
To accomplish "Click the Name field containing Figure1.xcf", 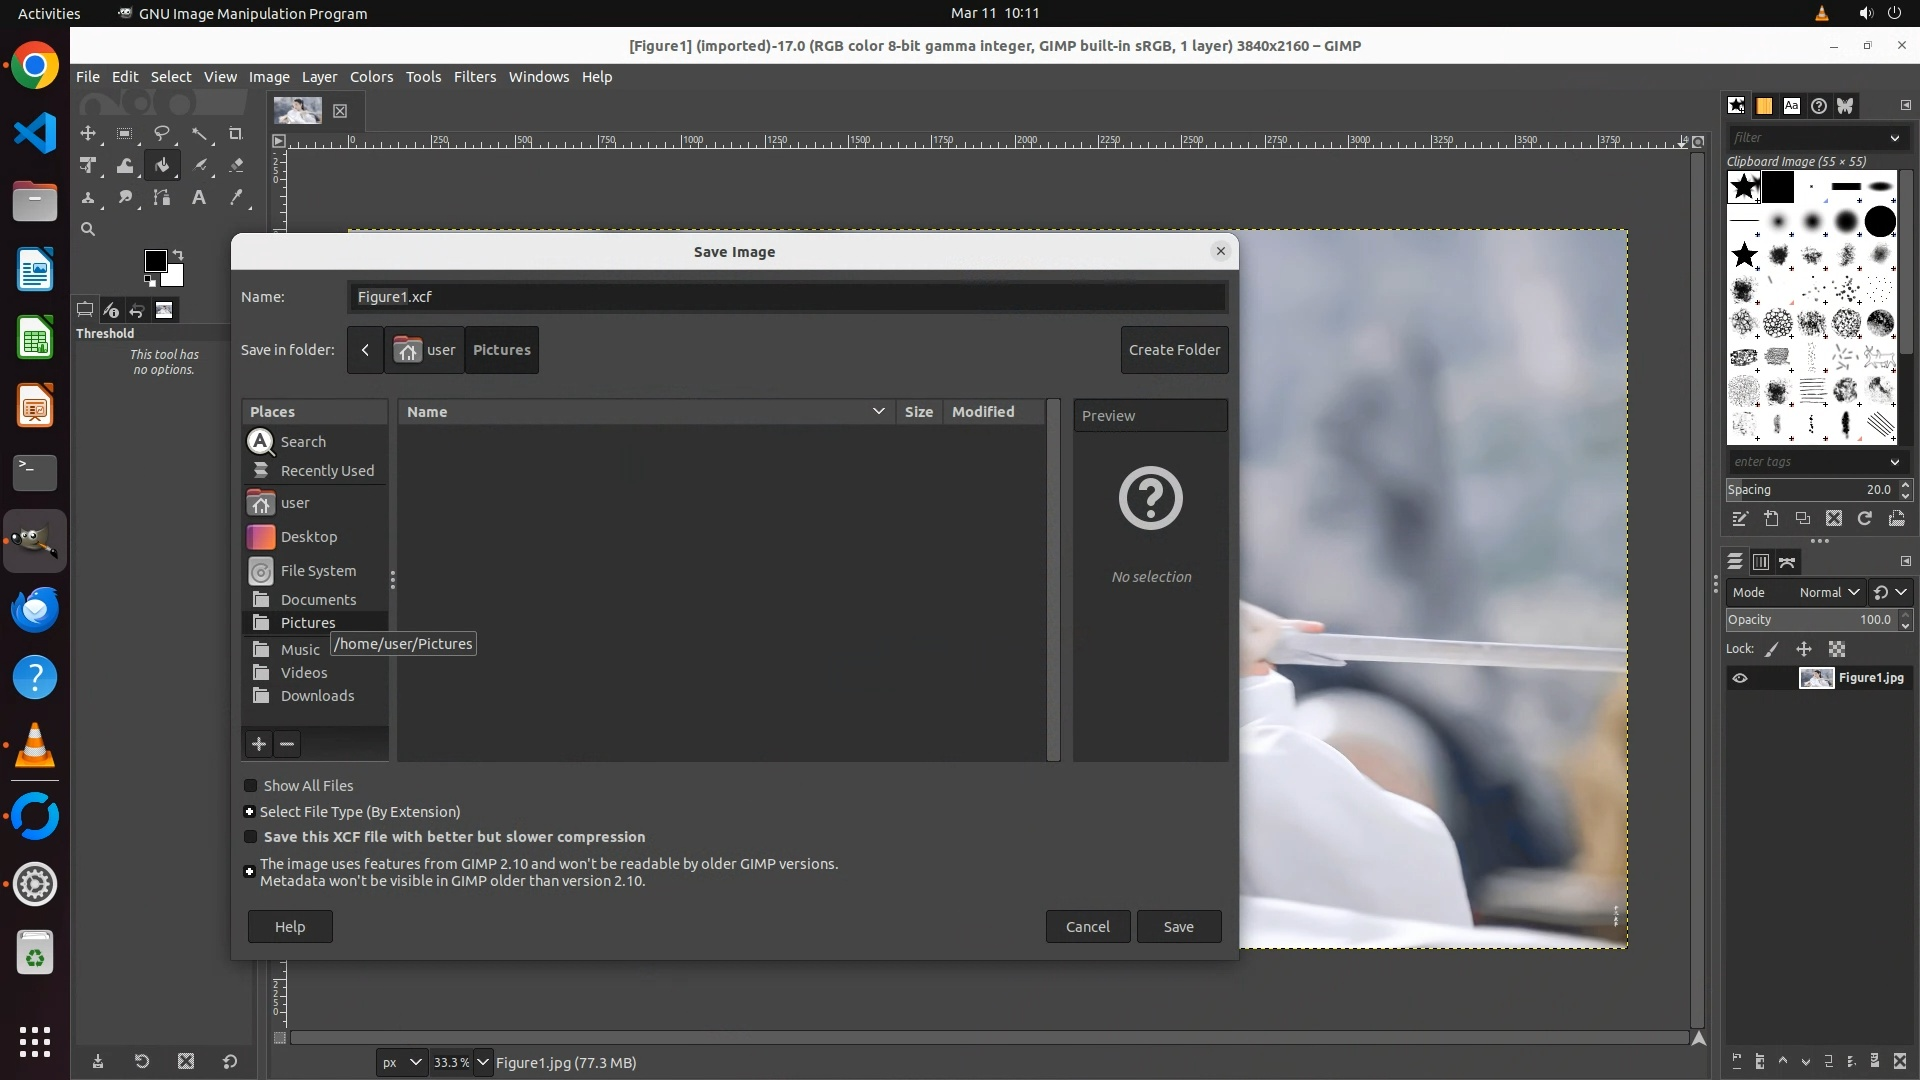I will coord(787,297).
